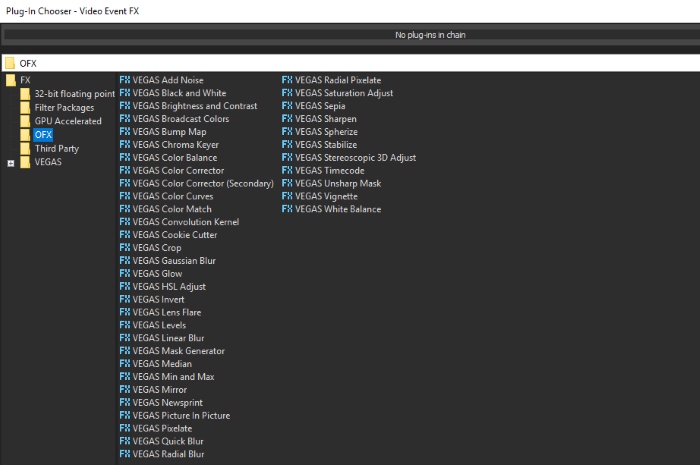Open the Third Party folder
This screenshot has height=465, width=700.
pyautogui.click(x=57, y=149)
